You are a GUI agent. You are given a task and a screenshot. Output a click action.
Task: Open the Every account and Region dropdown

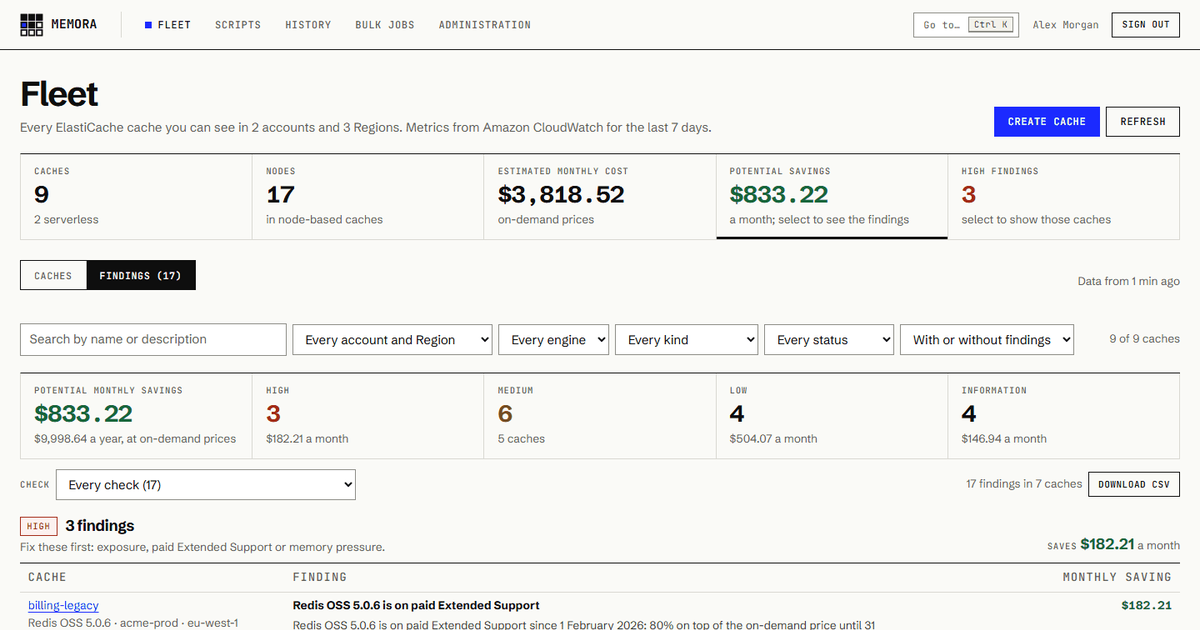pos(391,340)
